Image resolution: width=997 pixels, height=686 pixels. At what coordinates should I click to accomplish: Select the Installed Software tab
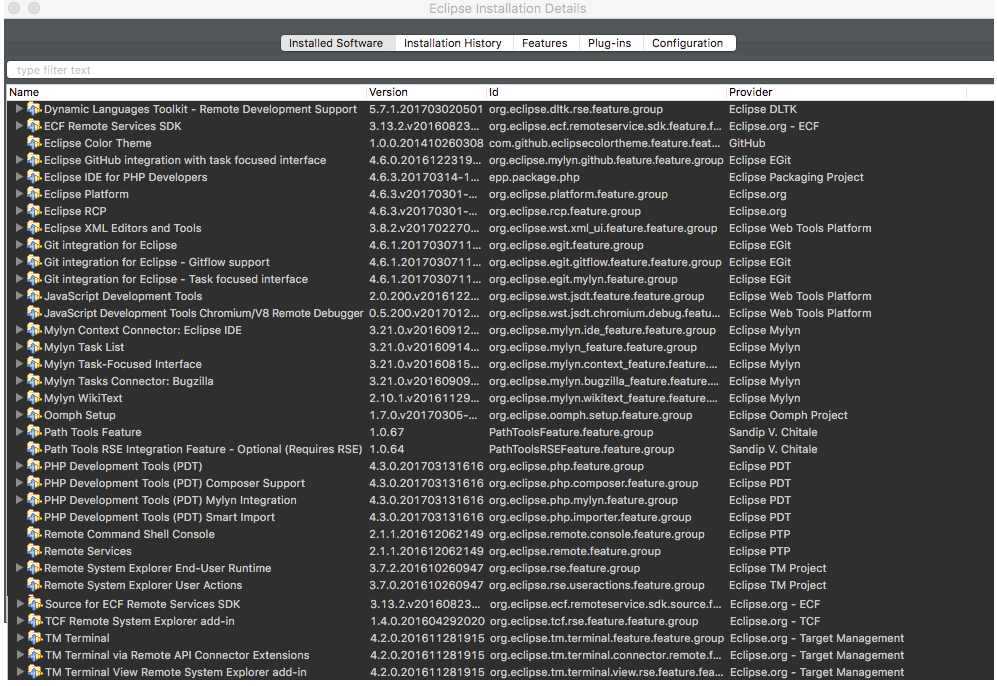[x=336, y=43]
